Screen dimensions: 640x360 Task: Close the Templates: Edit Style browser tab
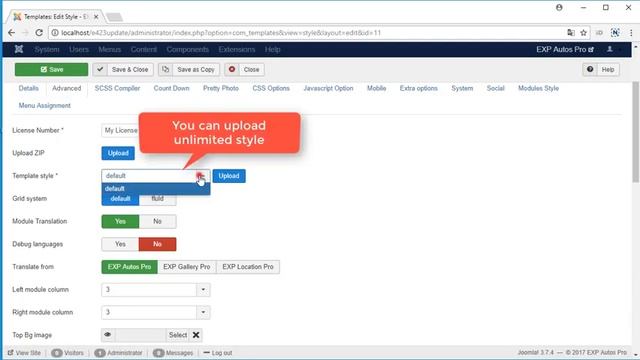[96, 17]
